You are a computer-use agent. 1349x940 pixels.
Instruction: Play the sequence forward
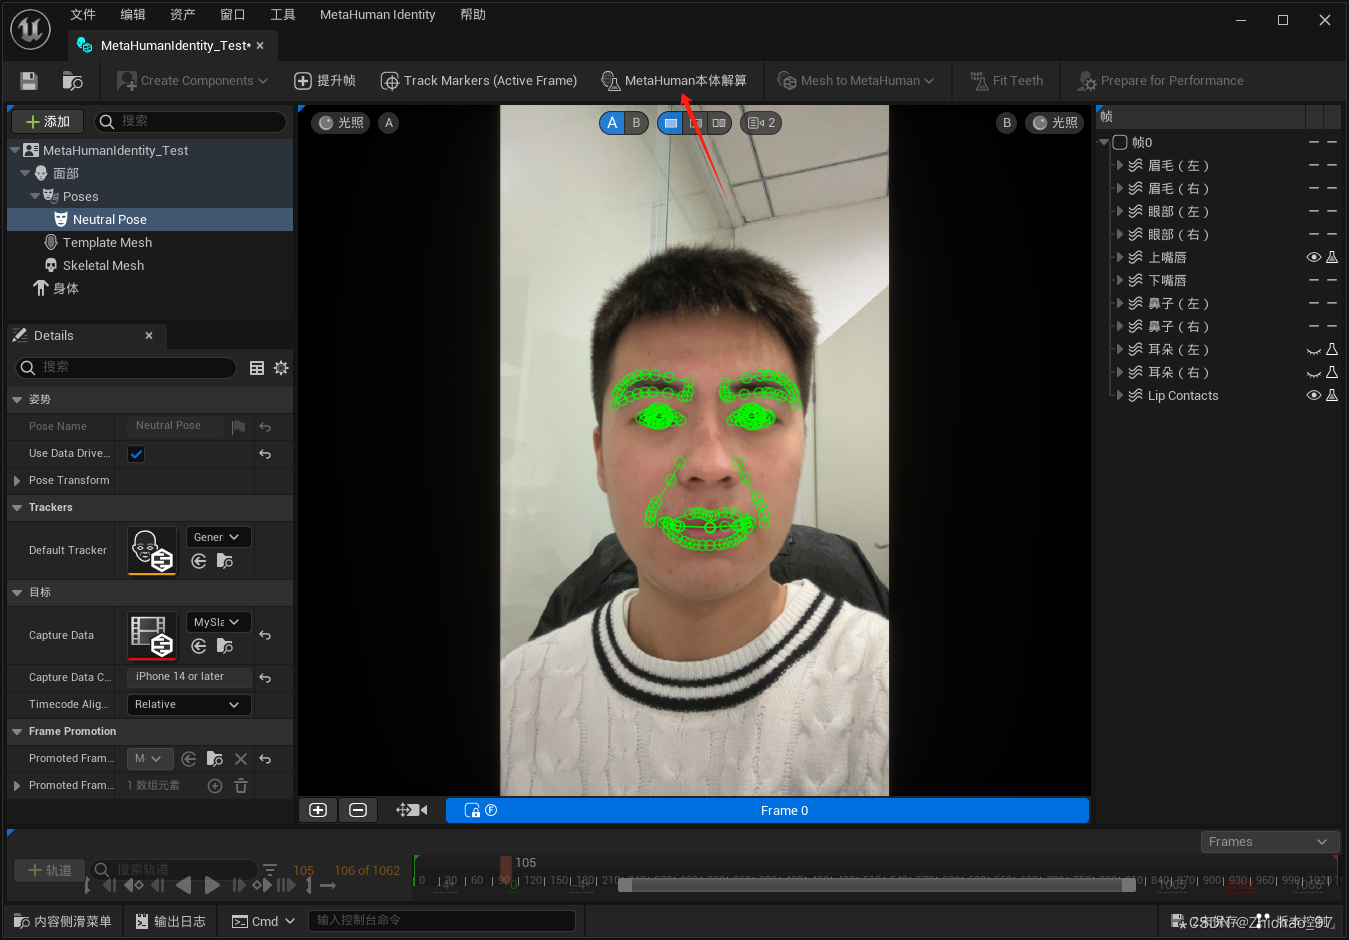pos(212,885)
